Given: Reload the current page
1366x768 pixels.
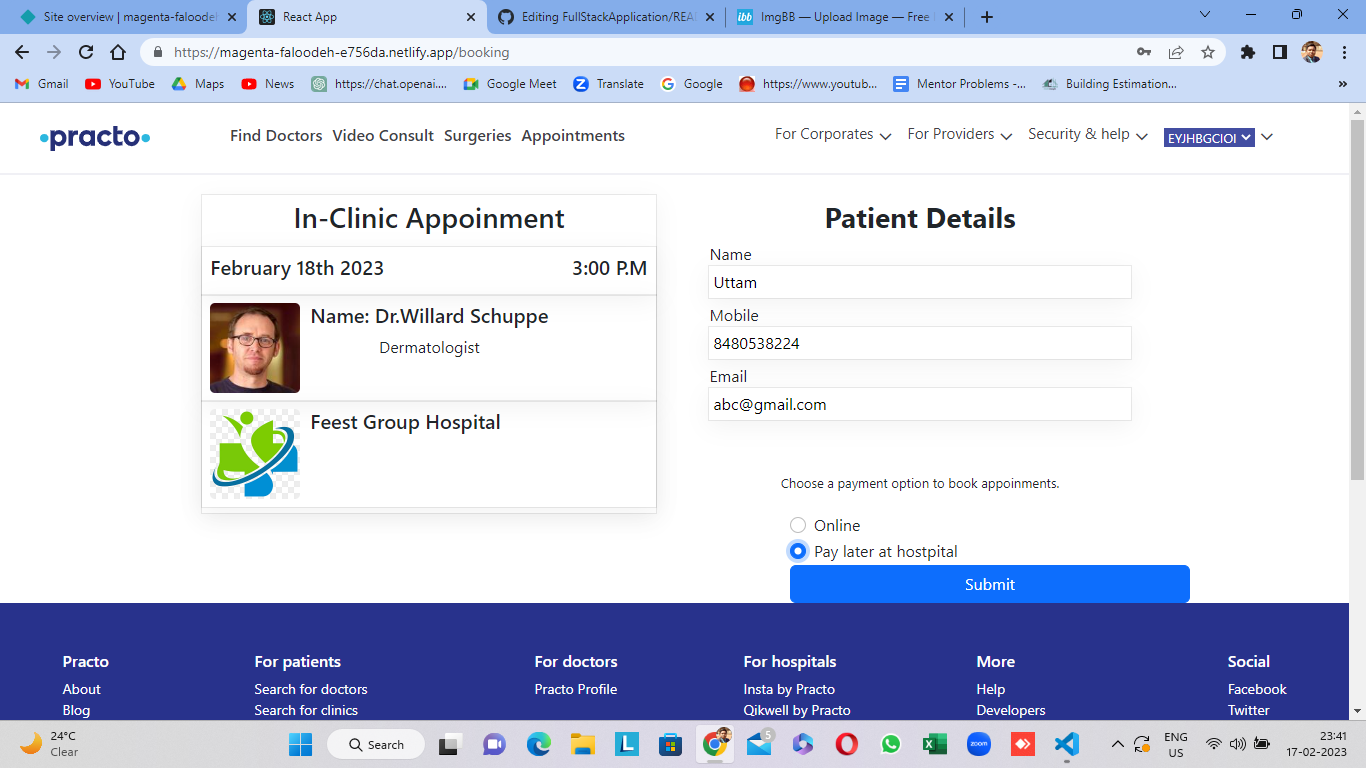Looking at the screenshot, I should tap(86, 52).
